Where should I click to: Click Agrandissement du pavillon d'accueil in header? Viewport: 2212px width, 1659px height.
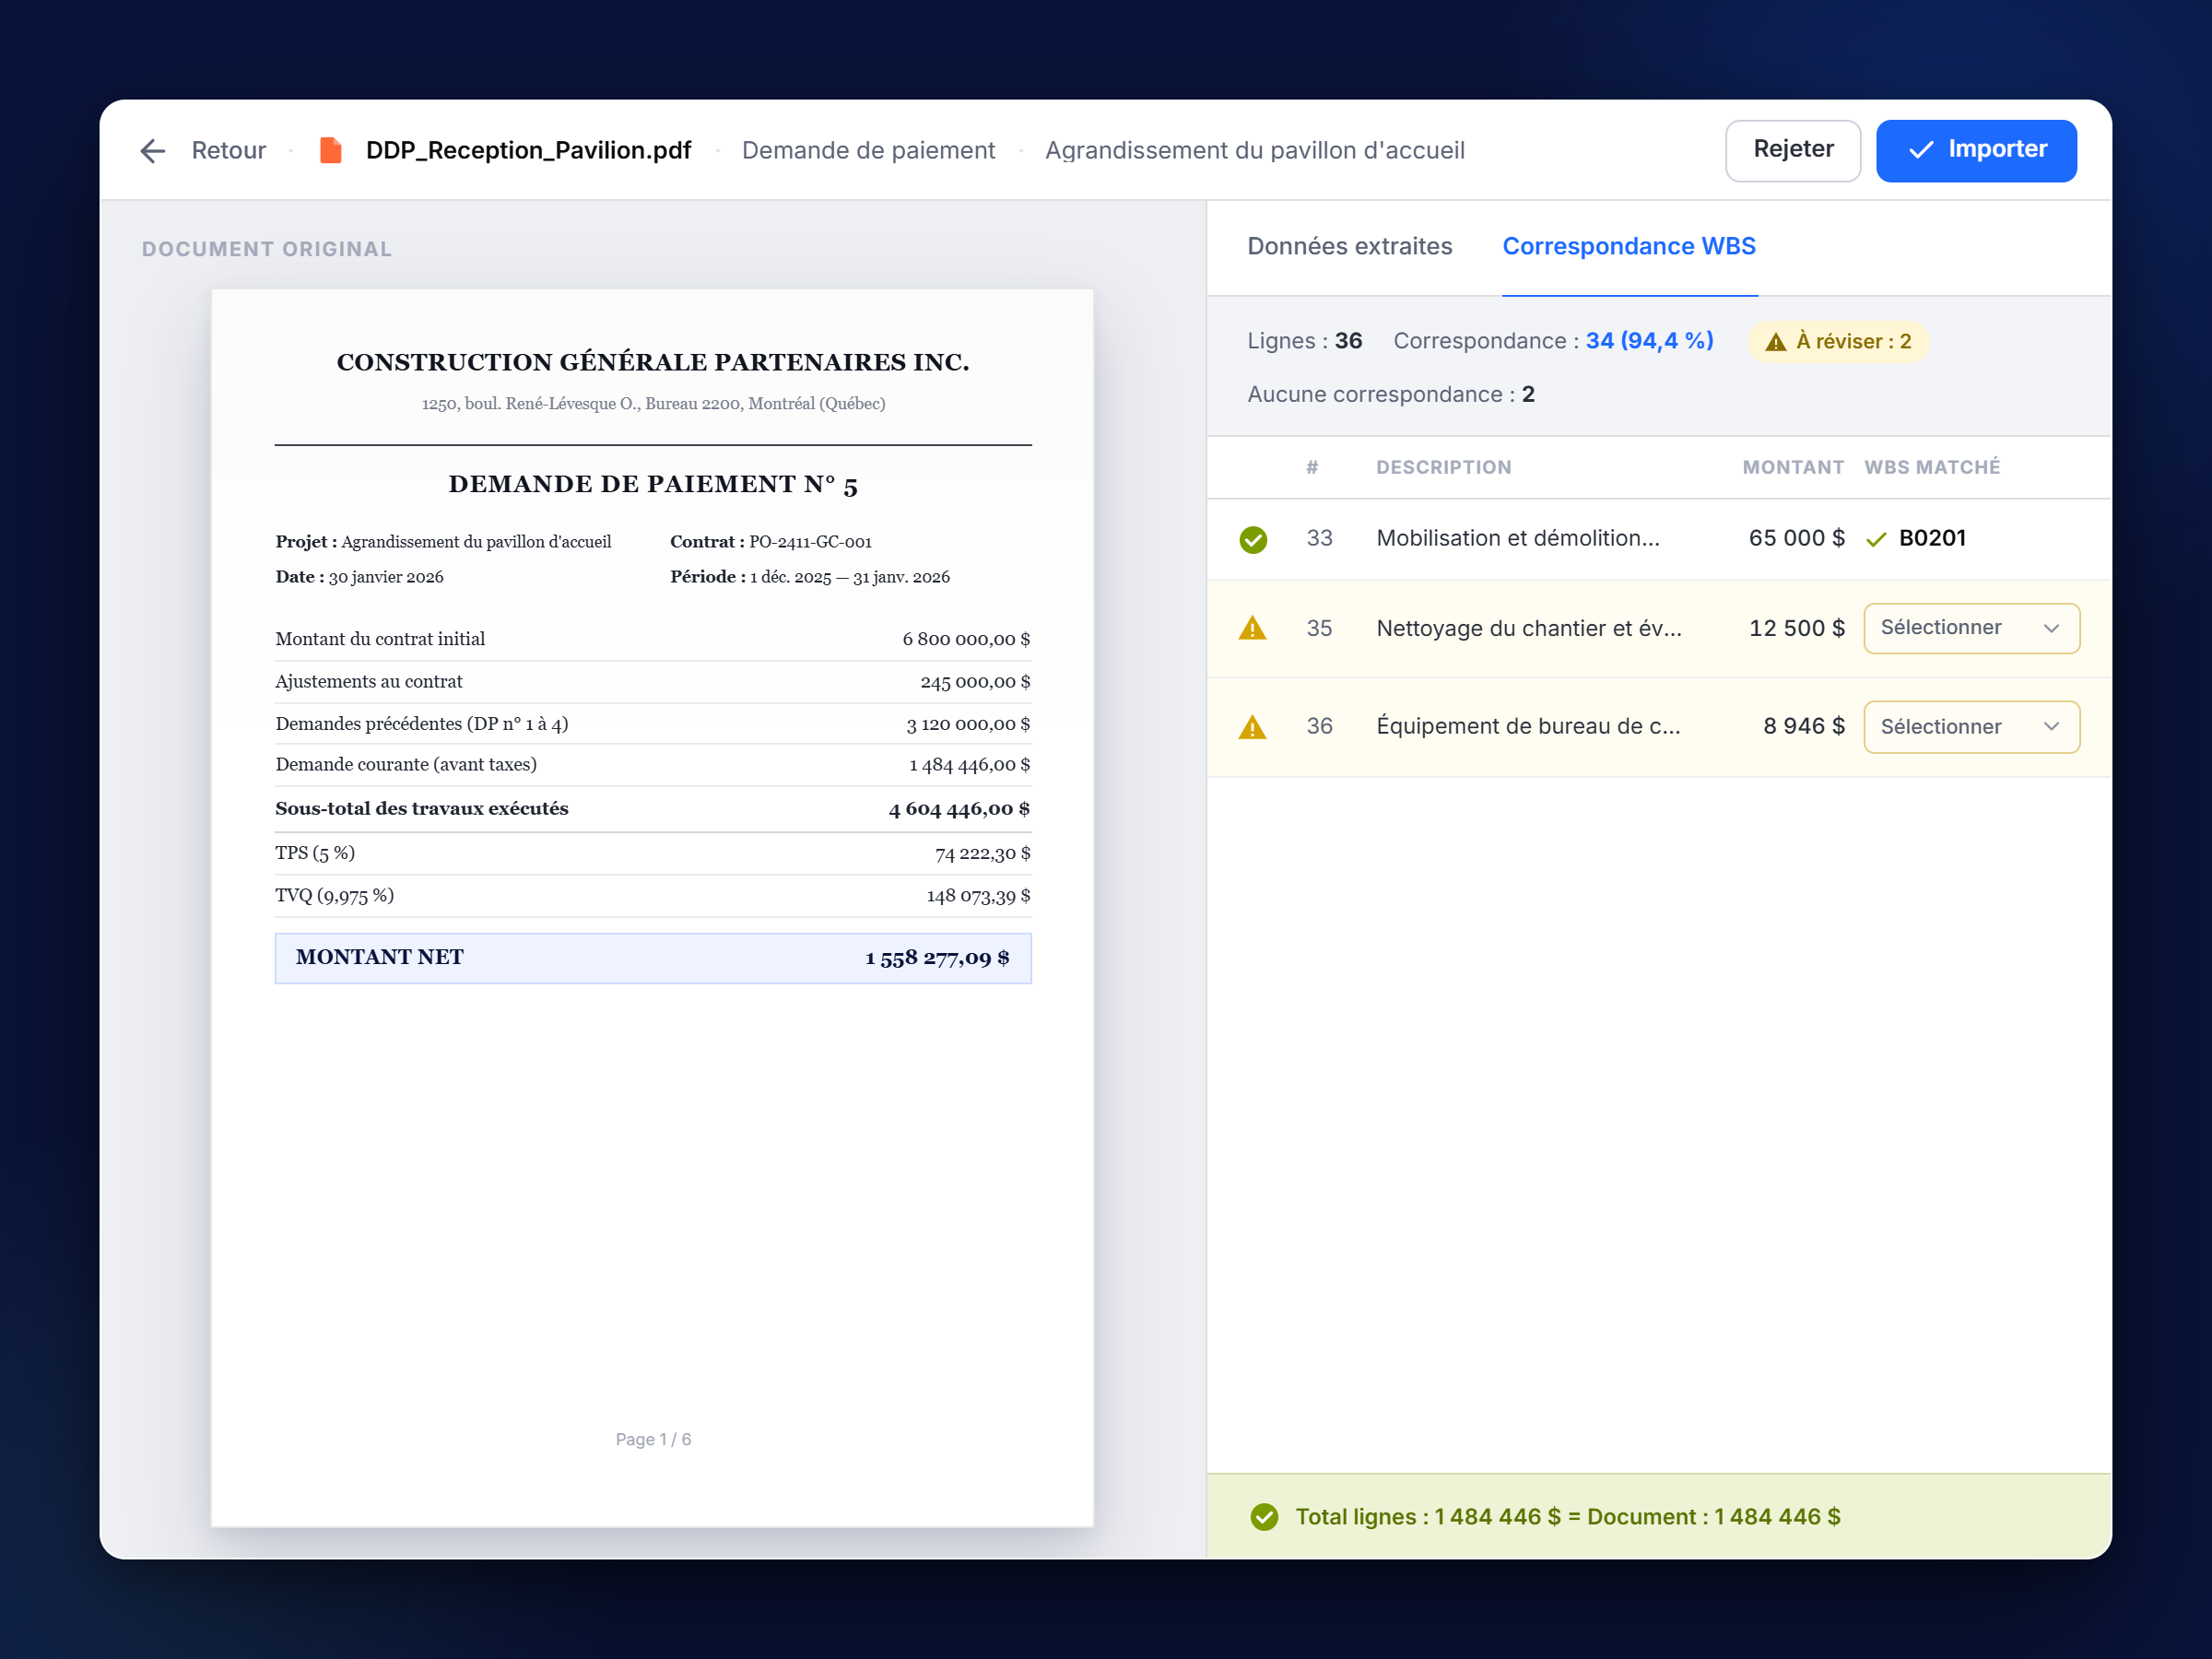pyautogui.click(x=1255, y=151)
